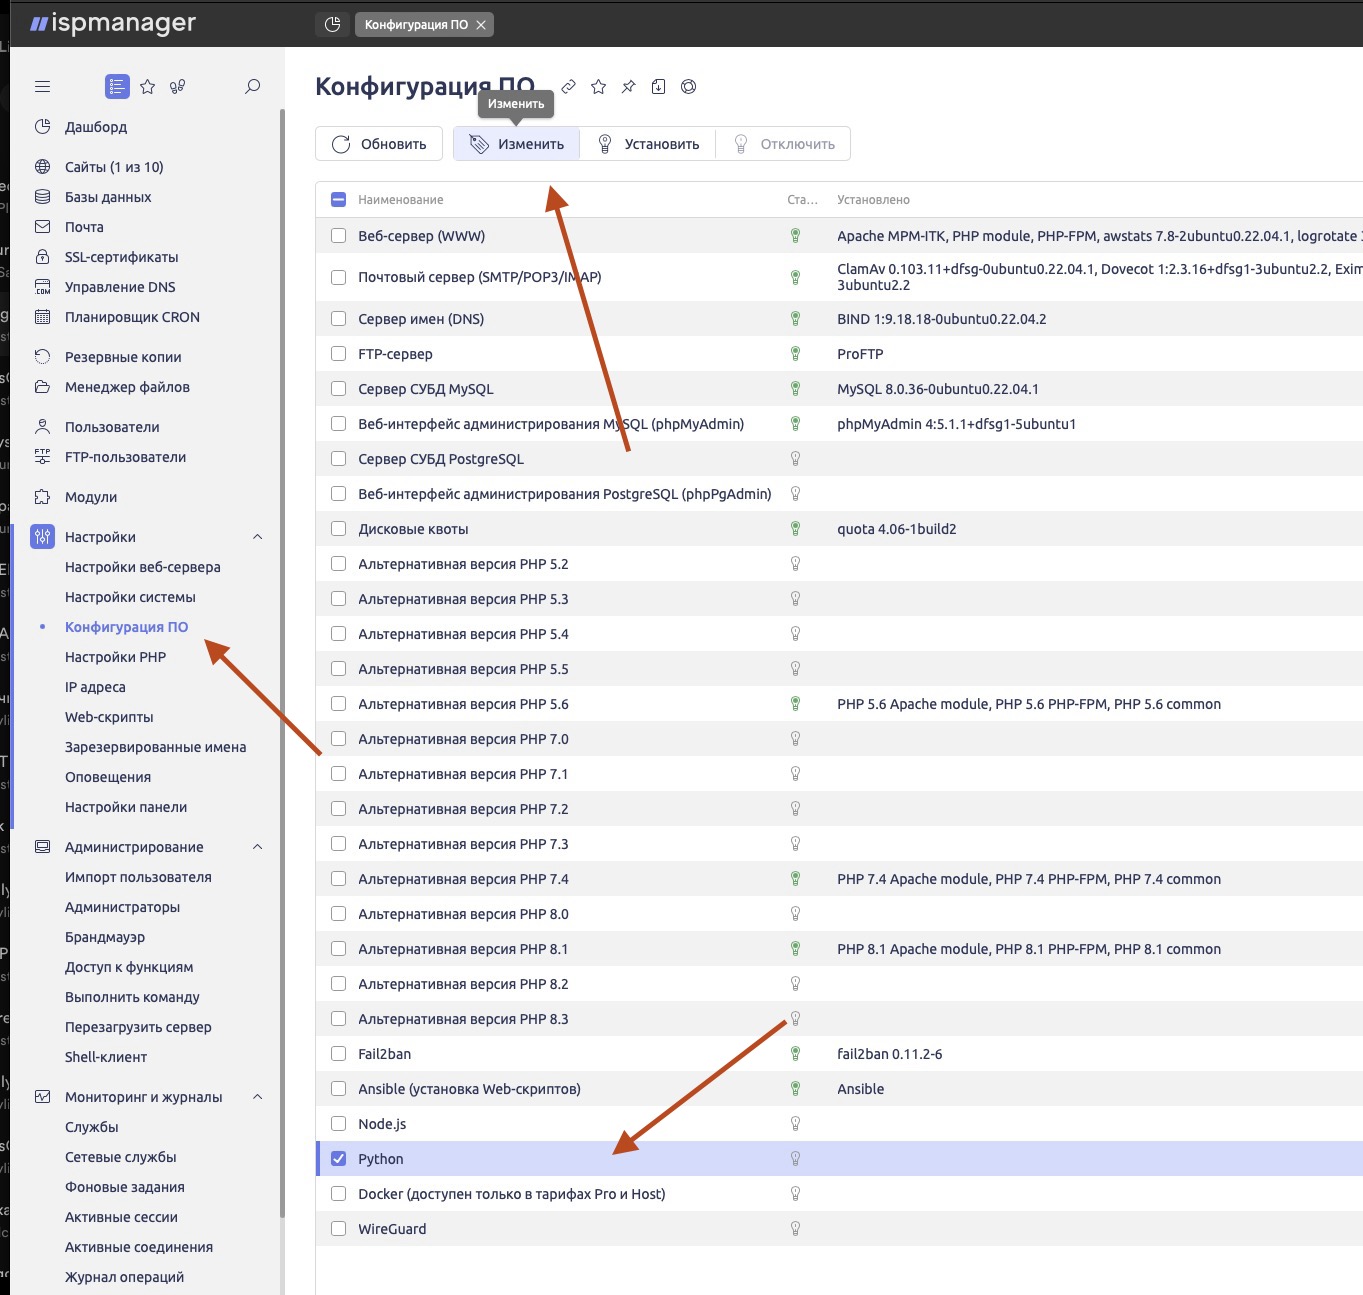The height and width of the screenshot is (1295, 1363).
Task: Click status bulb of PHP 7.4 row
Action: click(x=796, y=879)
